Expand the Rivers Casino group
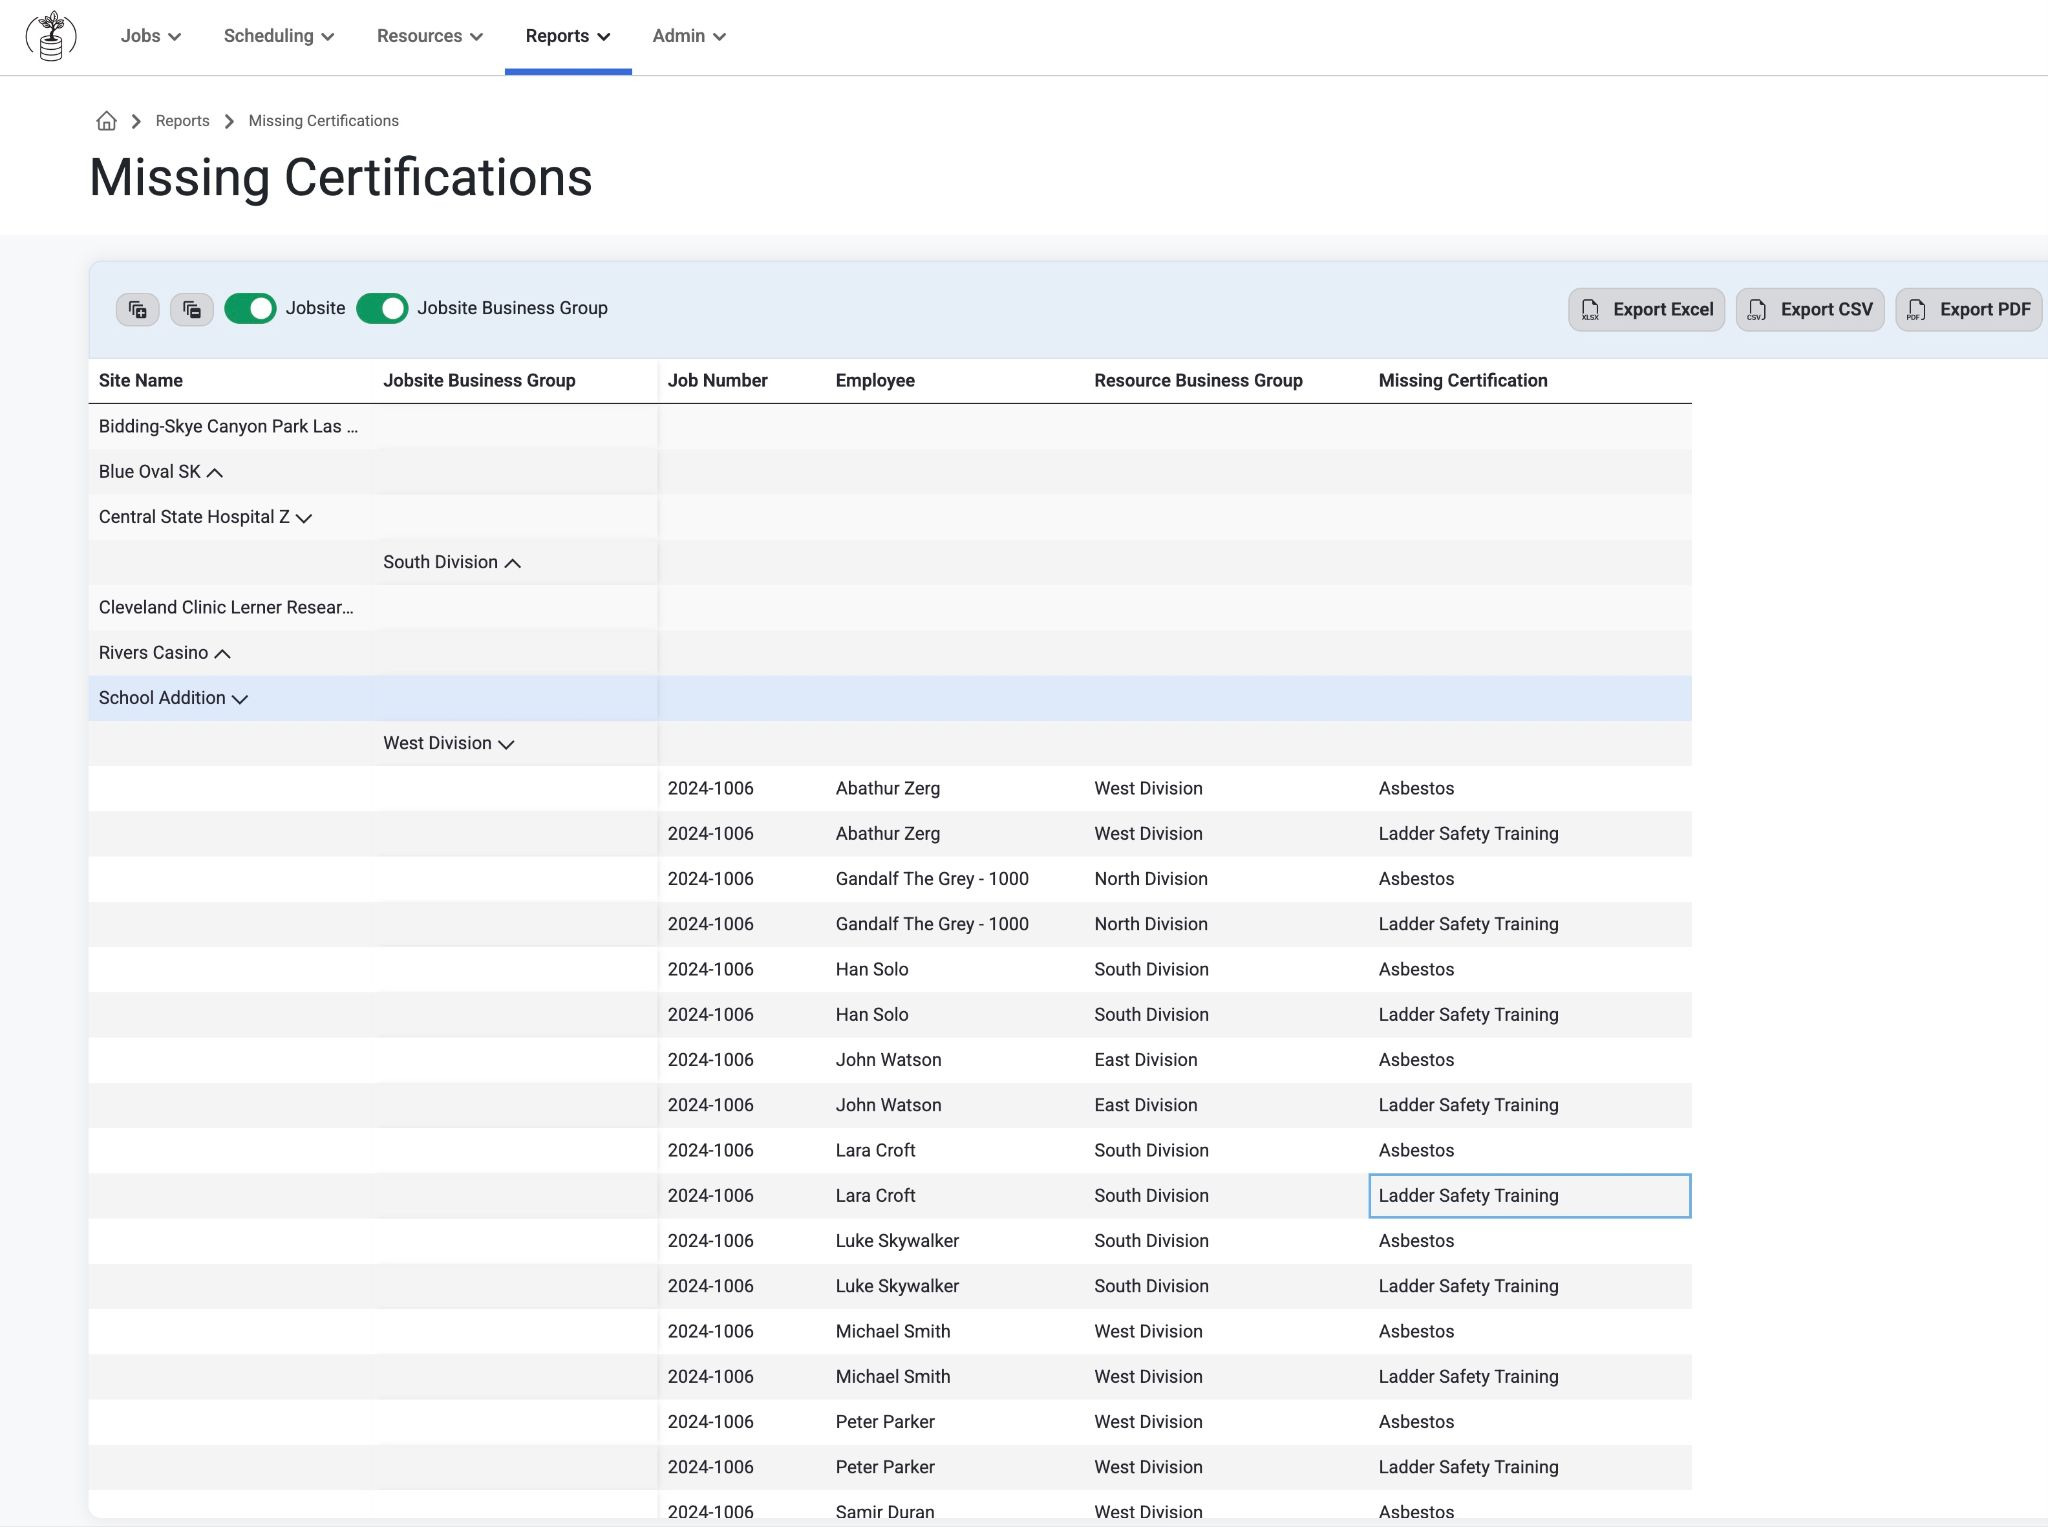This screenshot has width=2048, height=1527. click(x=223, y=654)
